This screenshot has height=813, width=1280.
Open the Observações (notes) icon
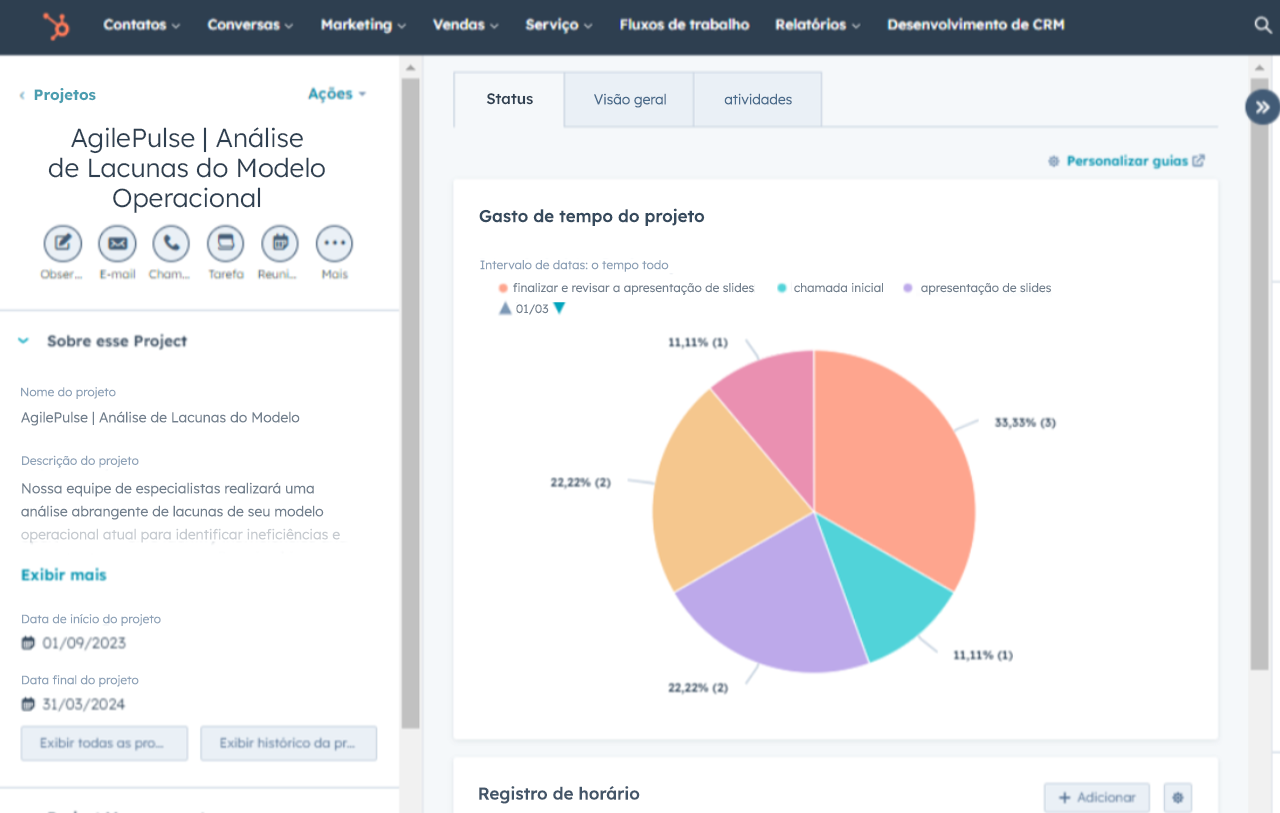[62, 243]
